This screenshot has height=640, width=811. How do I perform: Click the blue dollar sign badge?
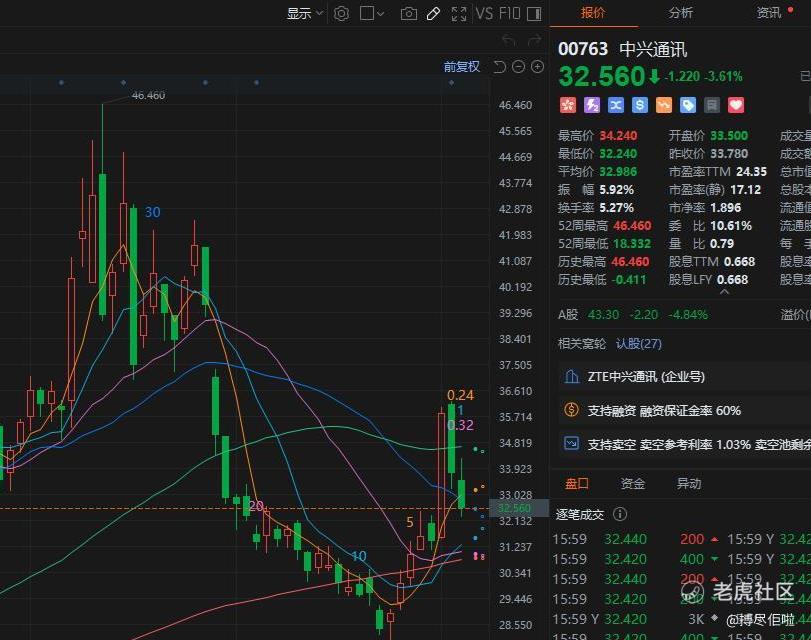coord(640,105)
